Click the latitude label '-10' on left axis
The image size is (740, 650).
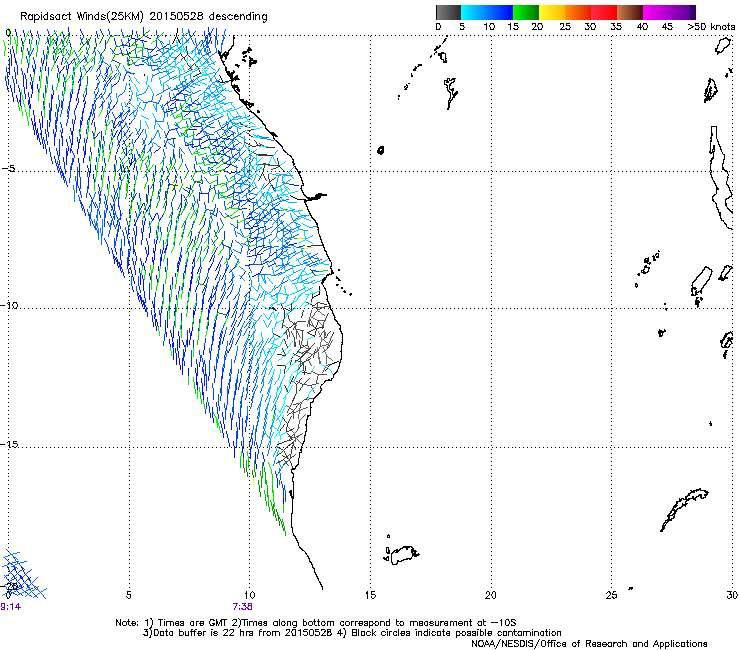[9, 305]
